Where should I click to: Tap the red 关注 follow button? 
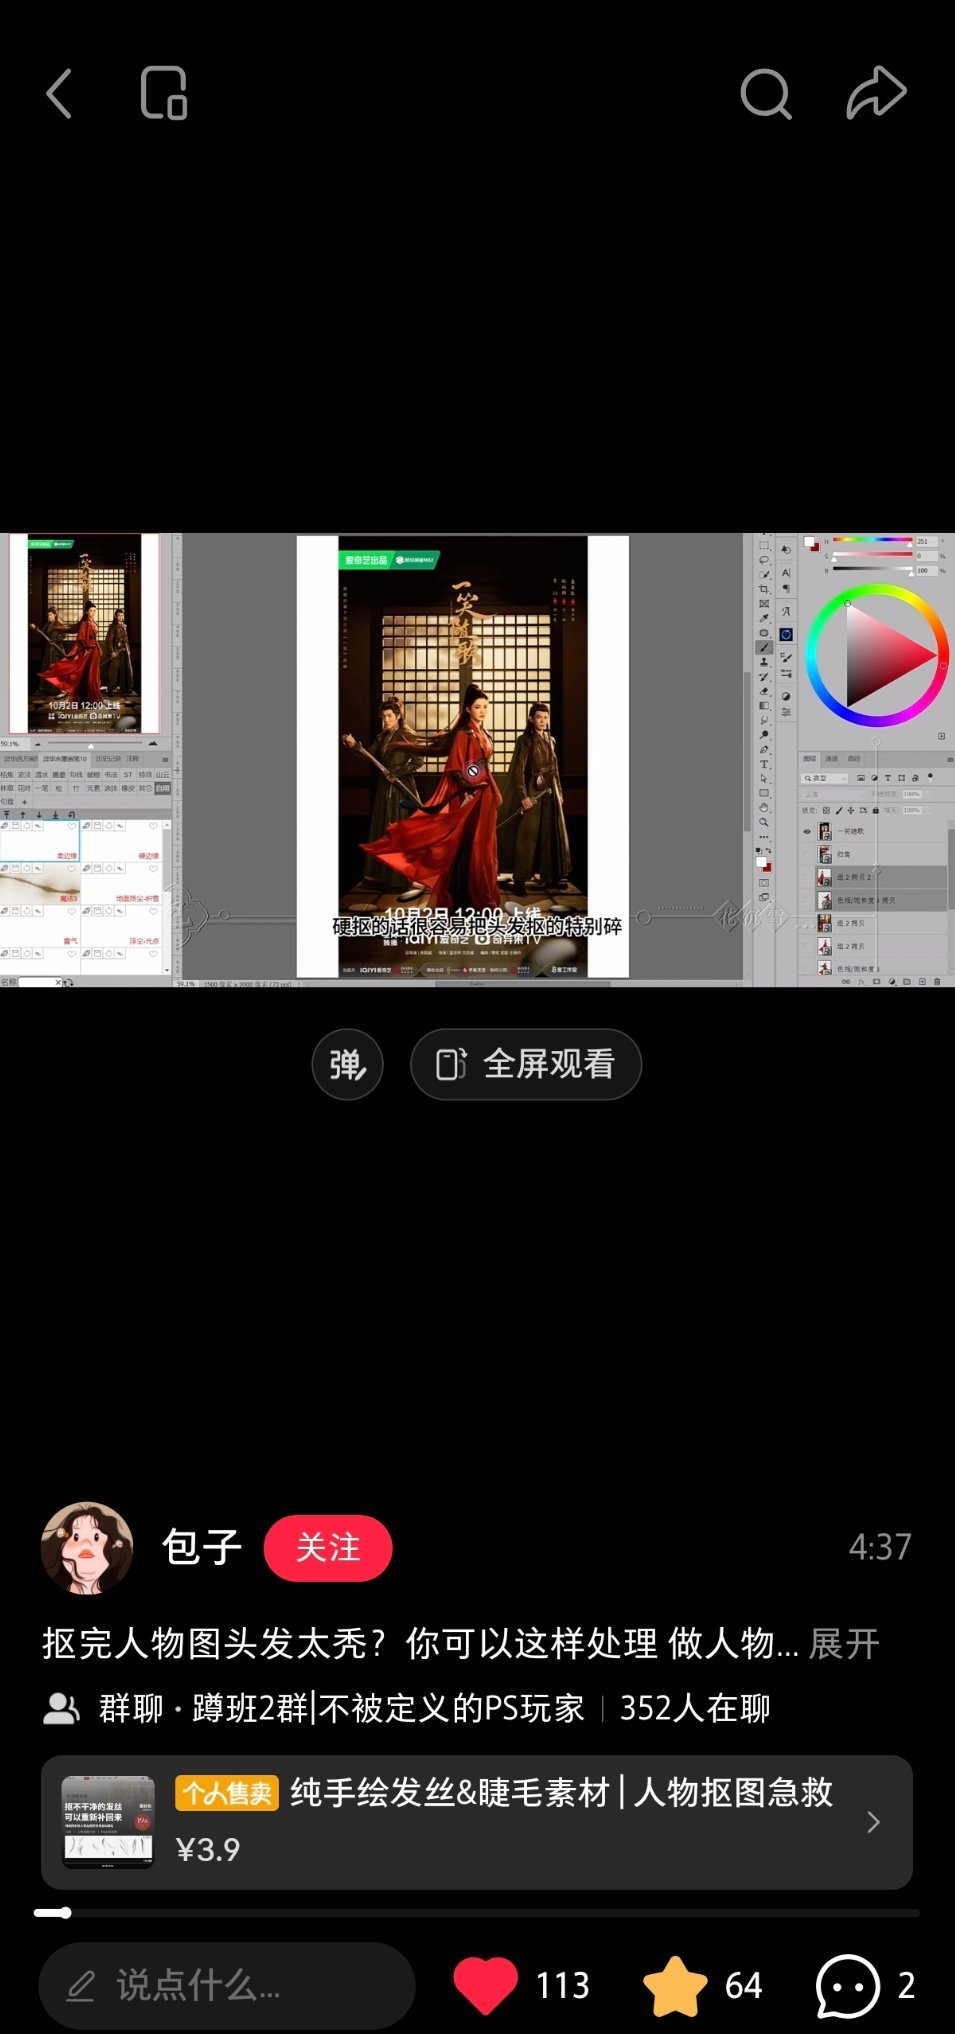click(328, 1548)
